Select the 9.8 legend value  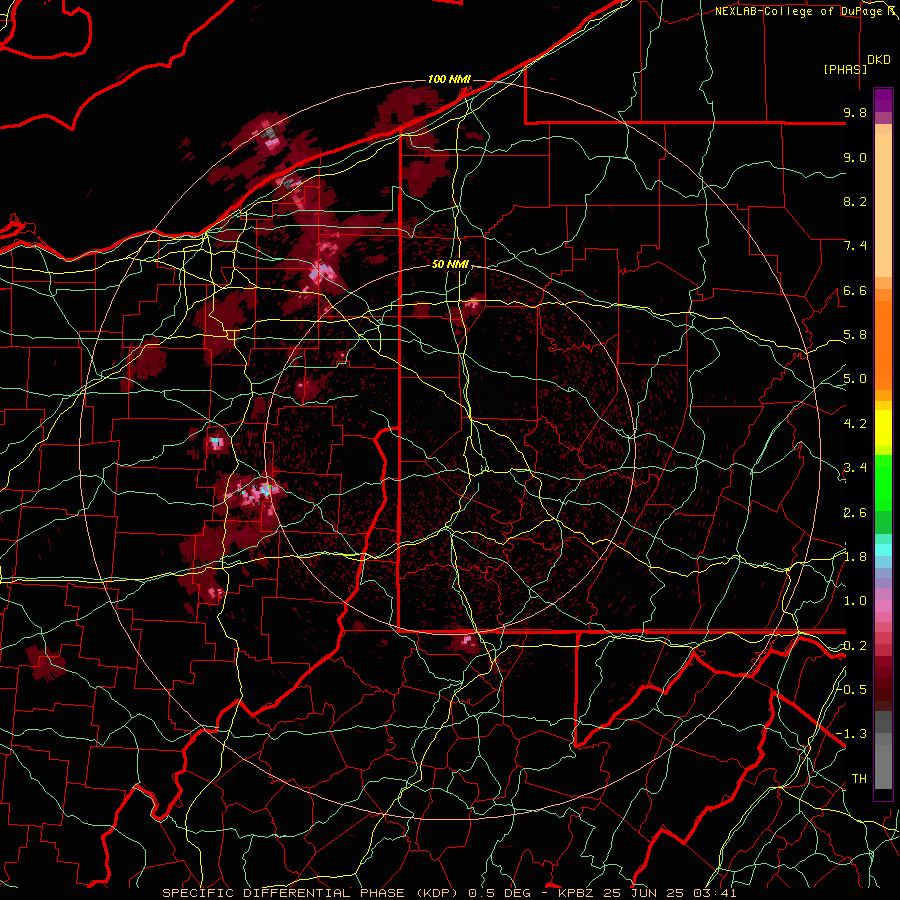click(x=855, y=112)
